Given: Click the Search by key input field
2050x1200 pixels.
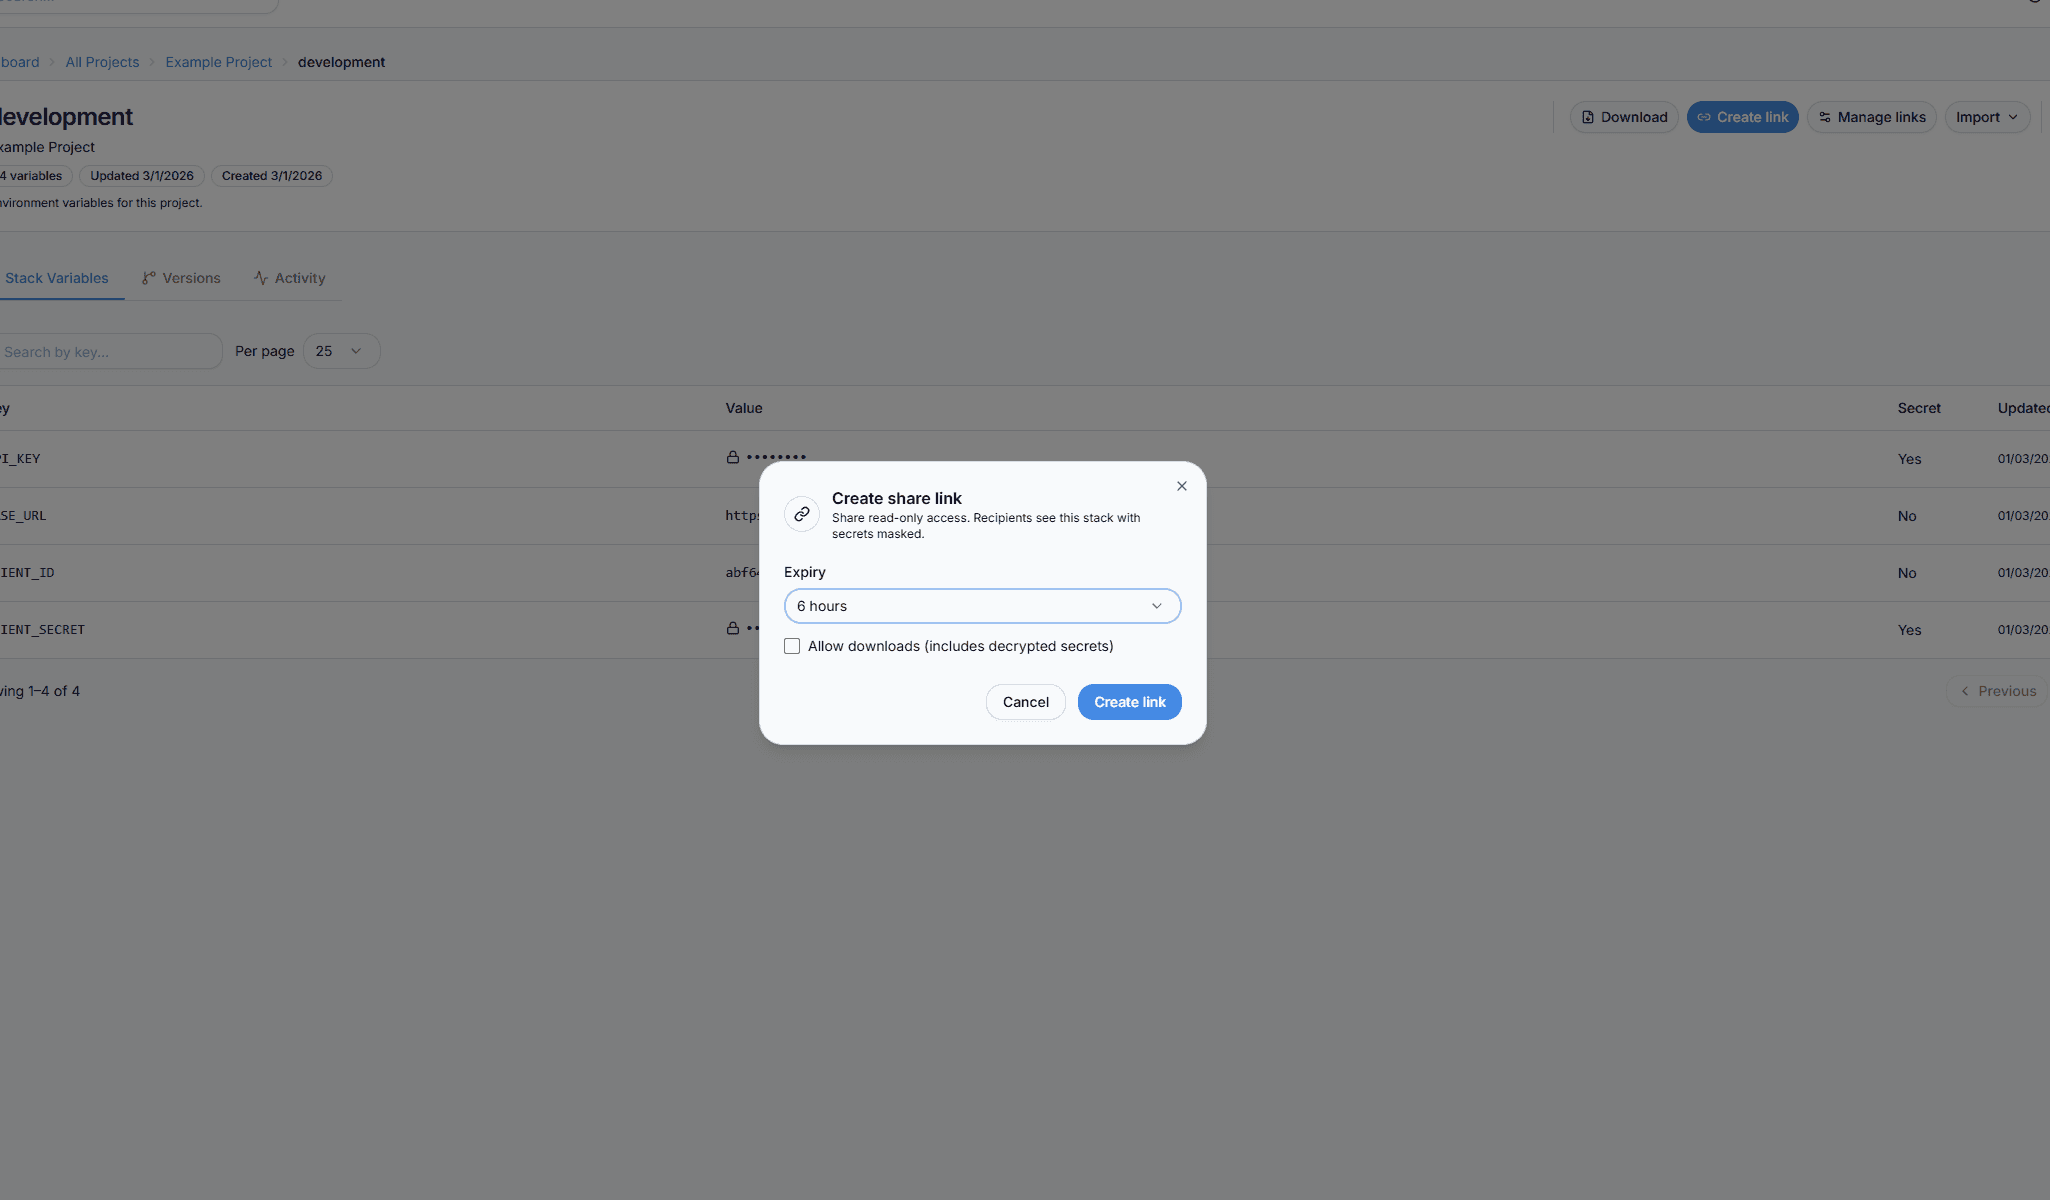Looking at the screenshot, I should pyautogui.click(x=100, y=351).
